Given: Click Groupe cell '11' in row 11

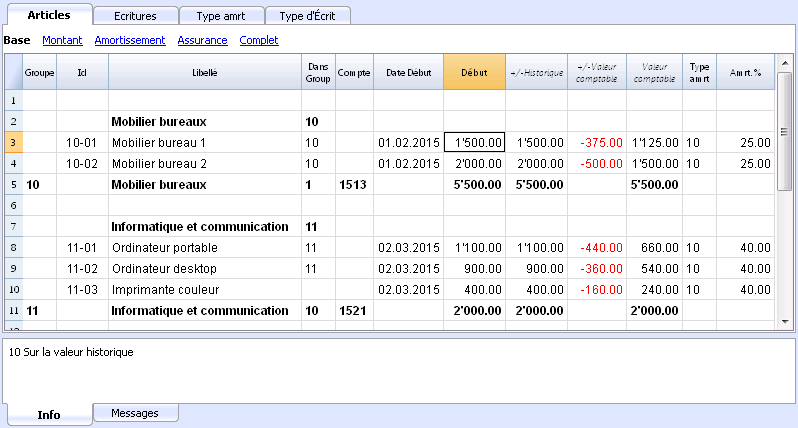Looking at the screenshot, I should click(x=39, y=310).
